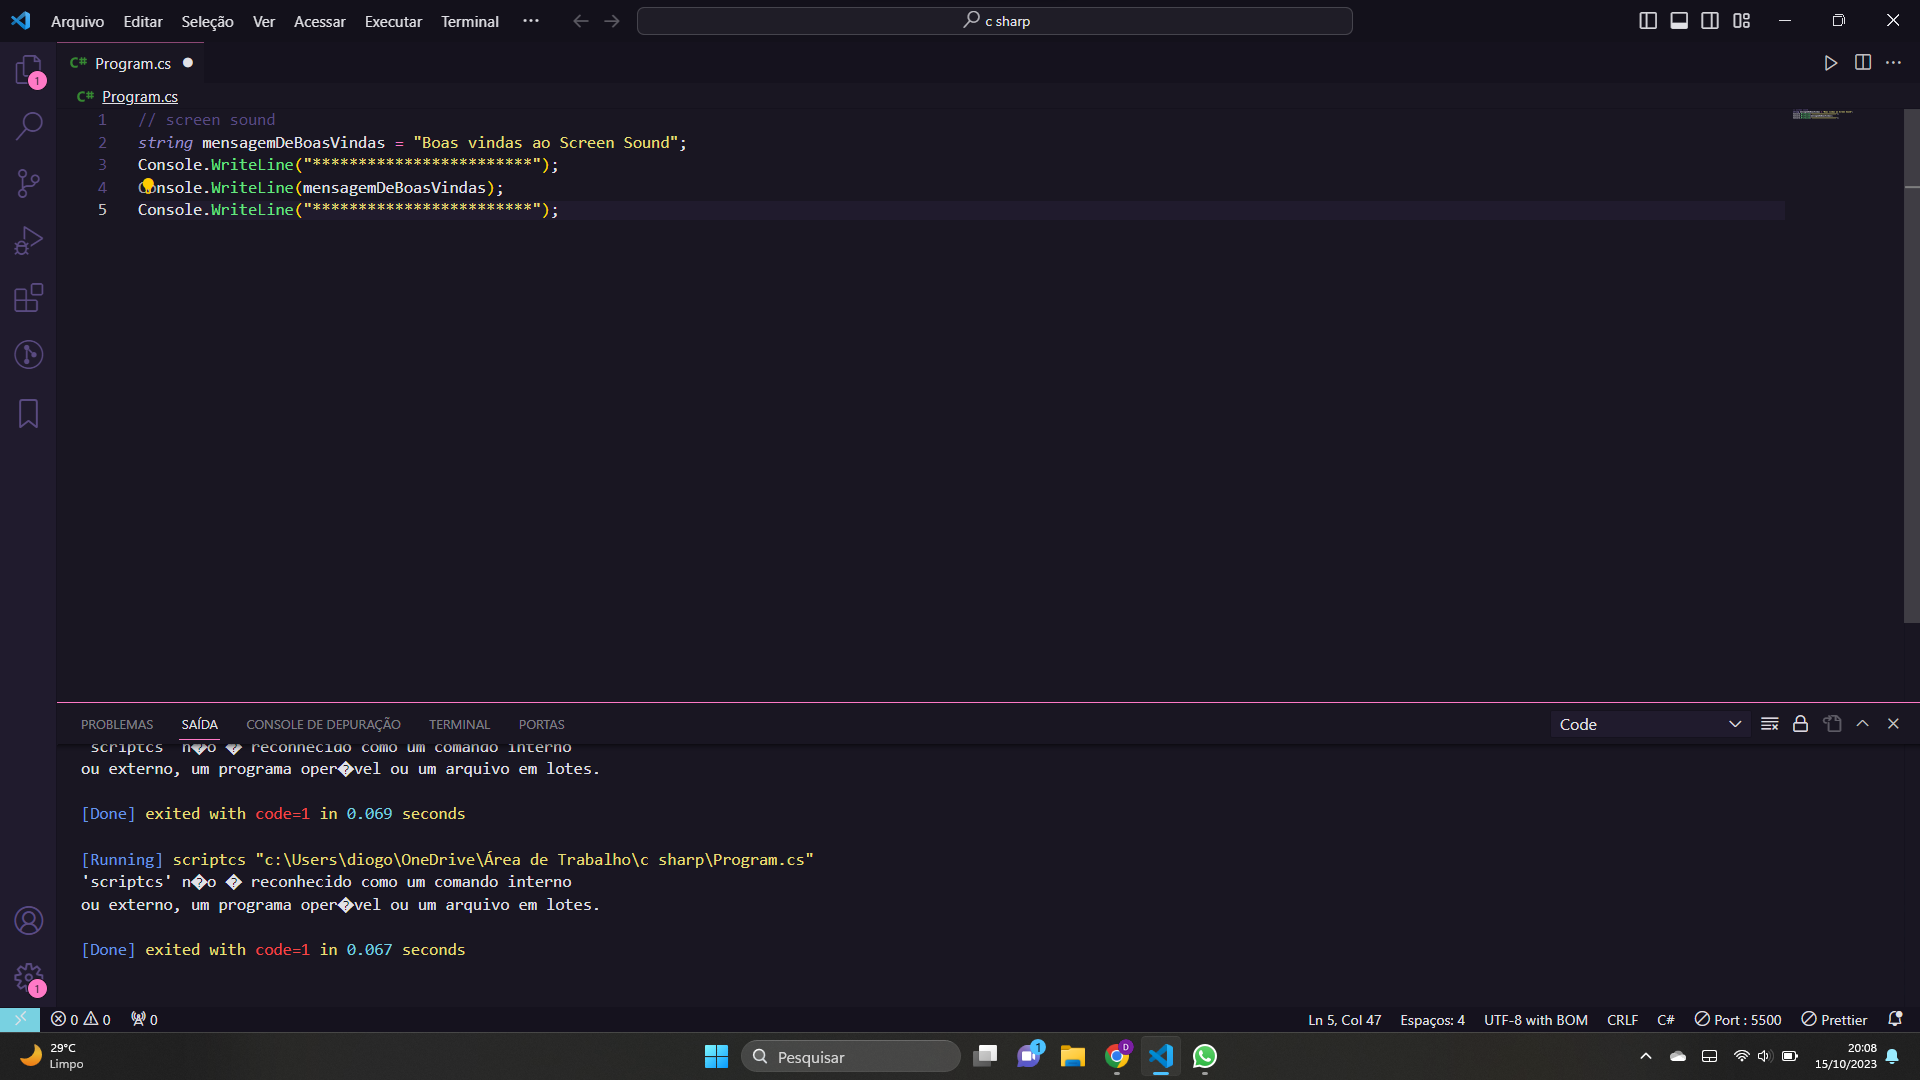The width and height of the screenshot is (1920, 1080).
Task: Open the Source Control view
Action: click(x=29, y=183)
